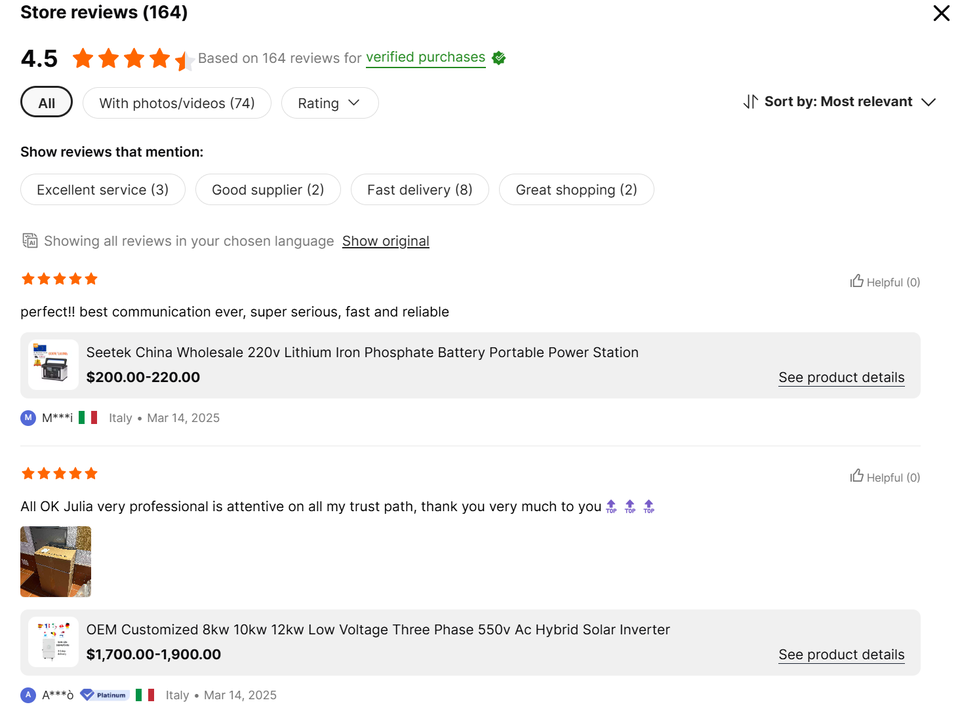Select the Fast delivery (8) tag
Image resolution: width=960 pixels, height=713 pixels.
[419, 190]
